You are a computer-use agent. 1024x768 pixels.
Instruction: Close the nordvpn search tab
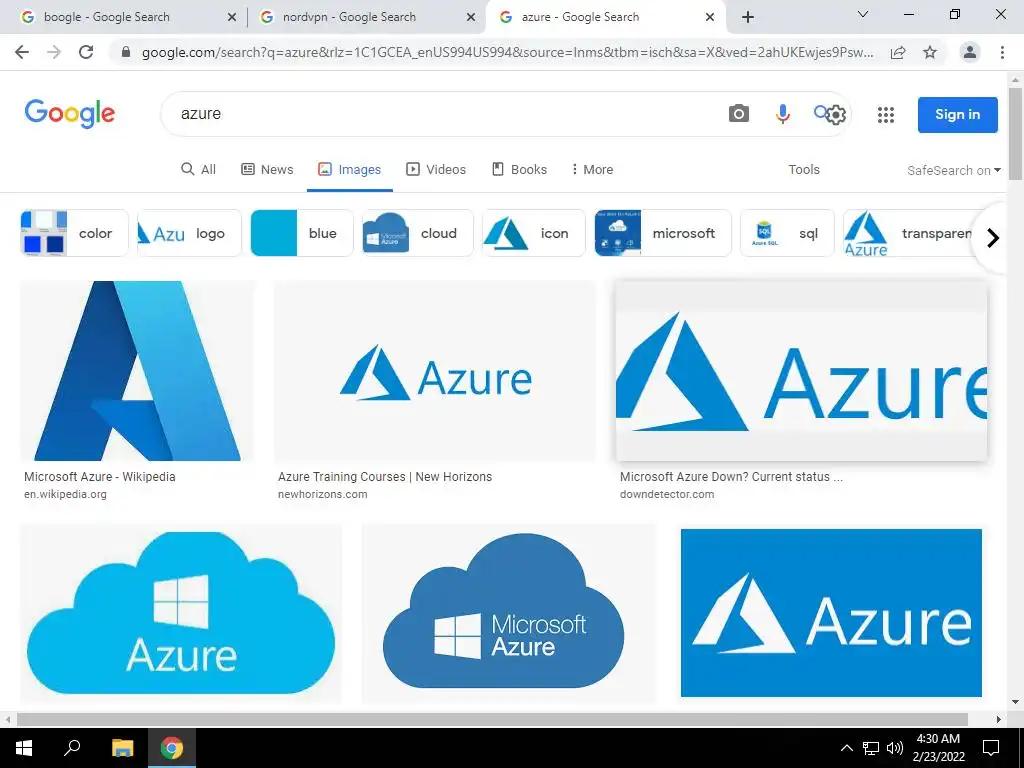coord(471,18)
